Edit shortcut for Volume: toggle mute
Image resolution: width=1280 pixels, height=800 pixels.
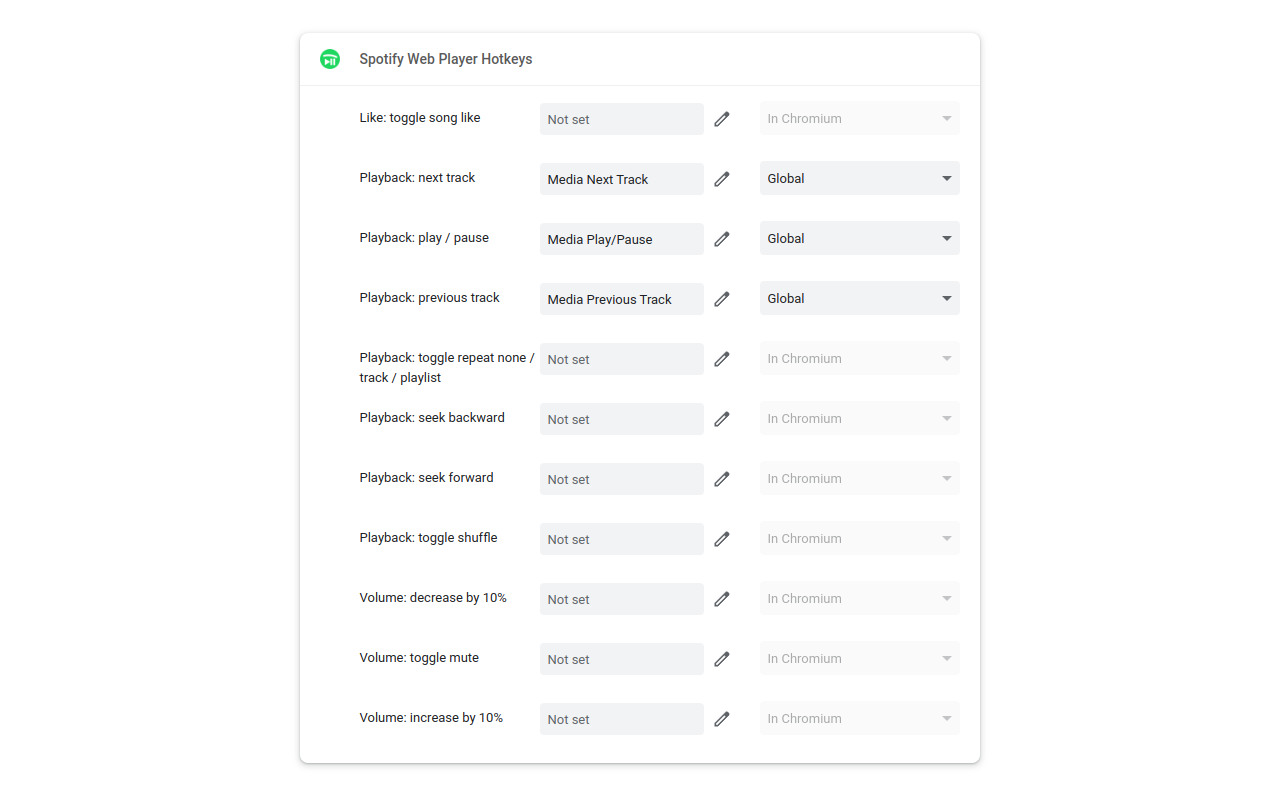pyautogui.click(x=722, y=659)
